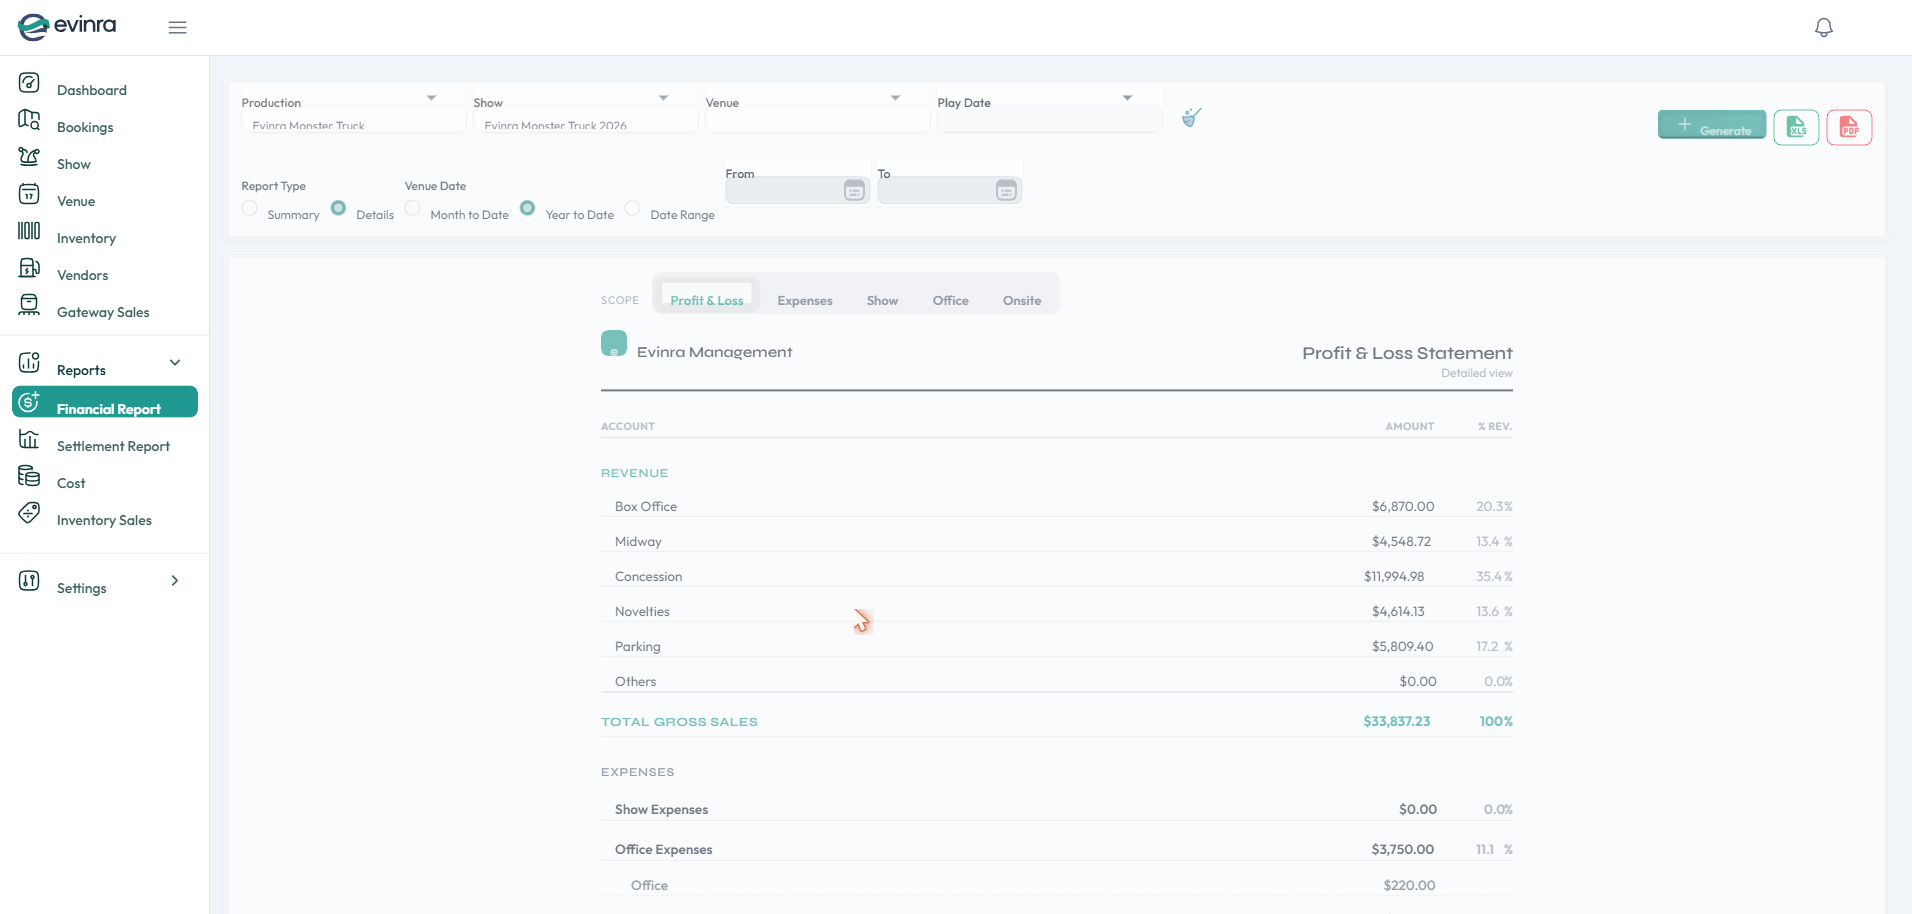Screen dimensions: 1912x914
Task: Open the notifications bell
Action: [1823, 27]
